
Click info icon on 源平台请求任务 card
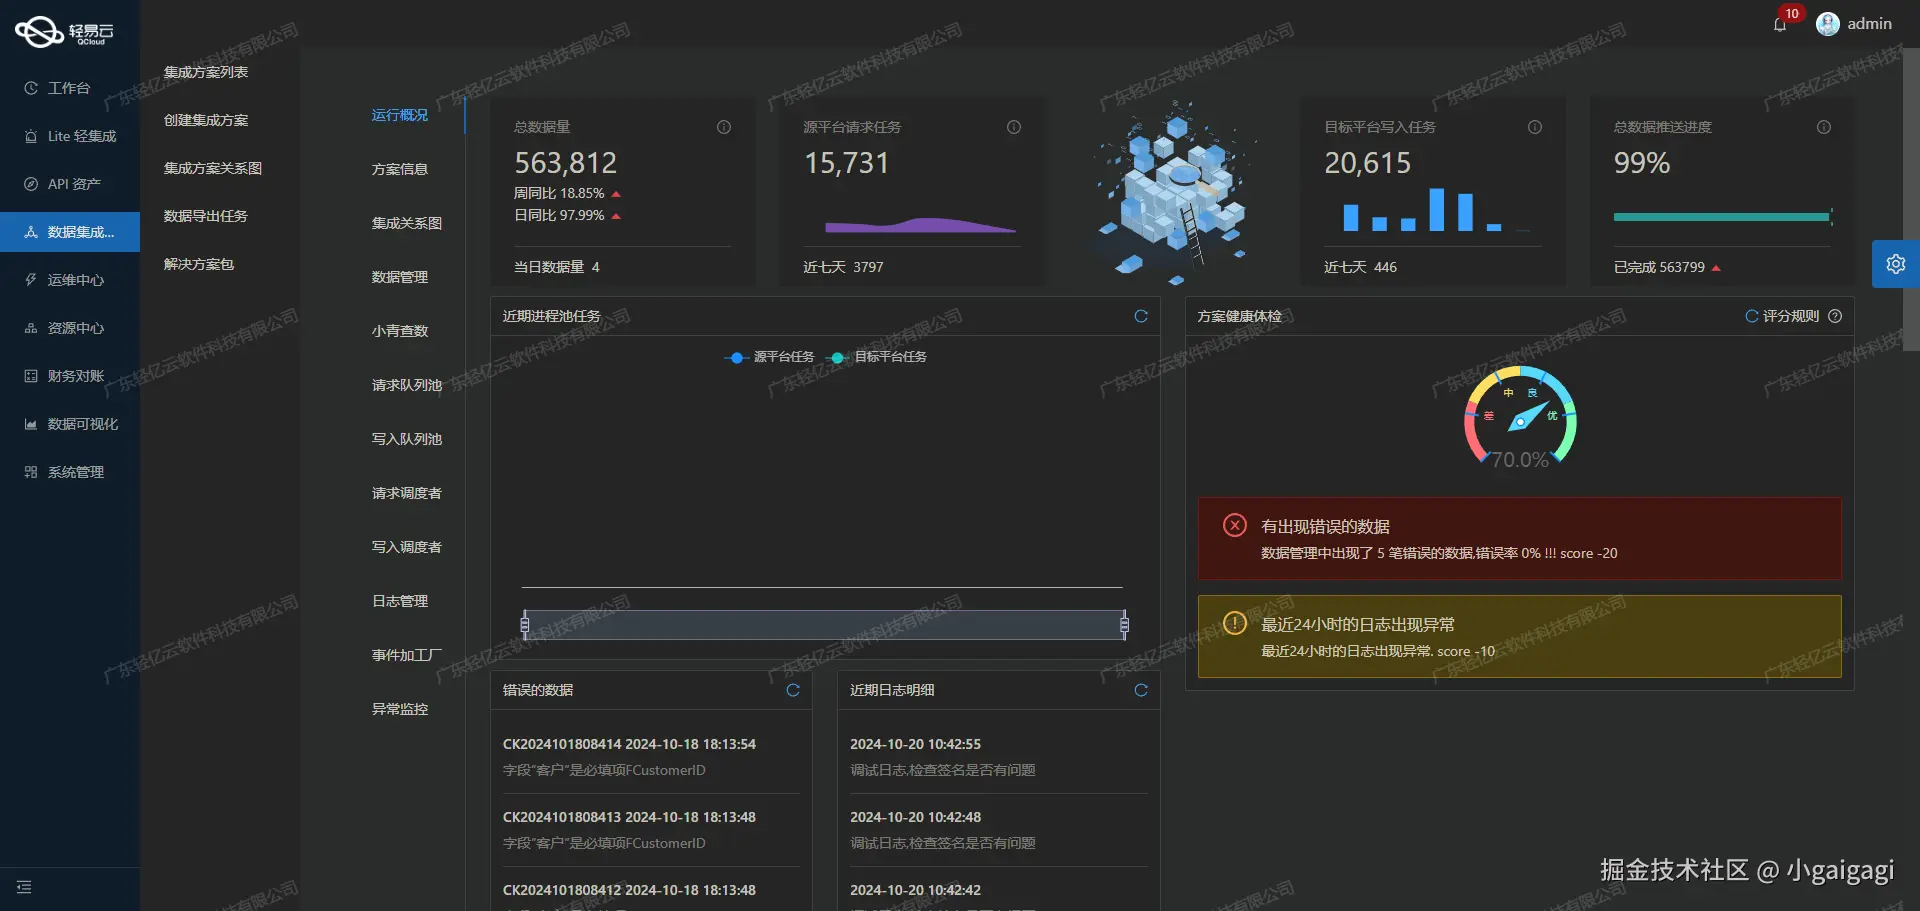tap(1014, 127)
